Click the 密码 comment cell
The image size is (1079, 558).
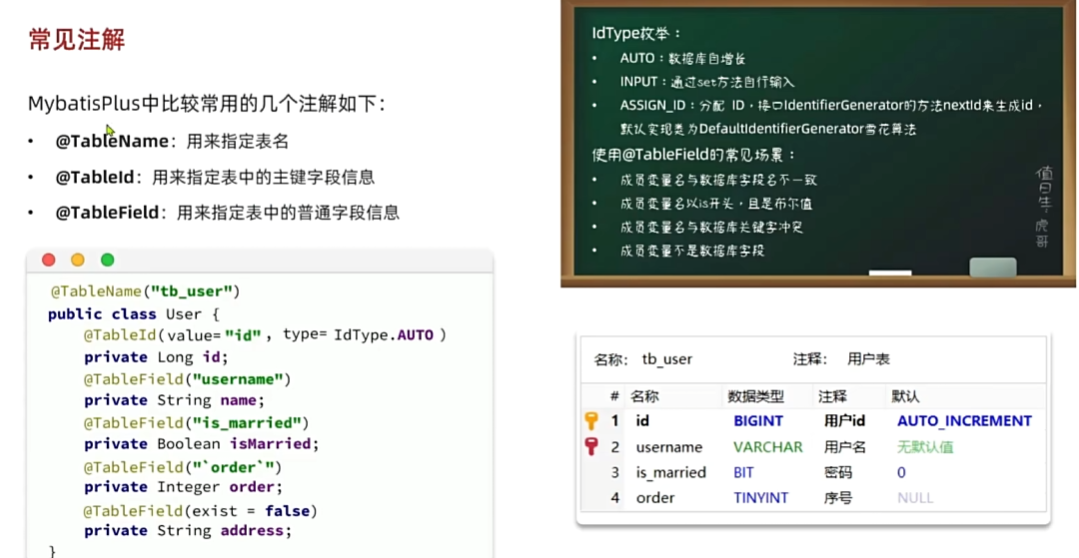pos(837,473)
